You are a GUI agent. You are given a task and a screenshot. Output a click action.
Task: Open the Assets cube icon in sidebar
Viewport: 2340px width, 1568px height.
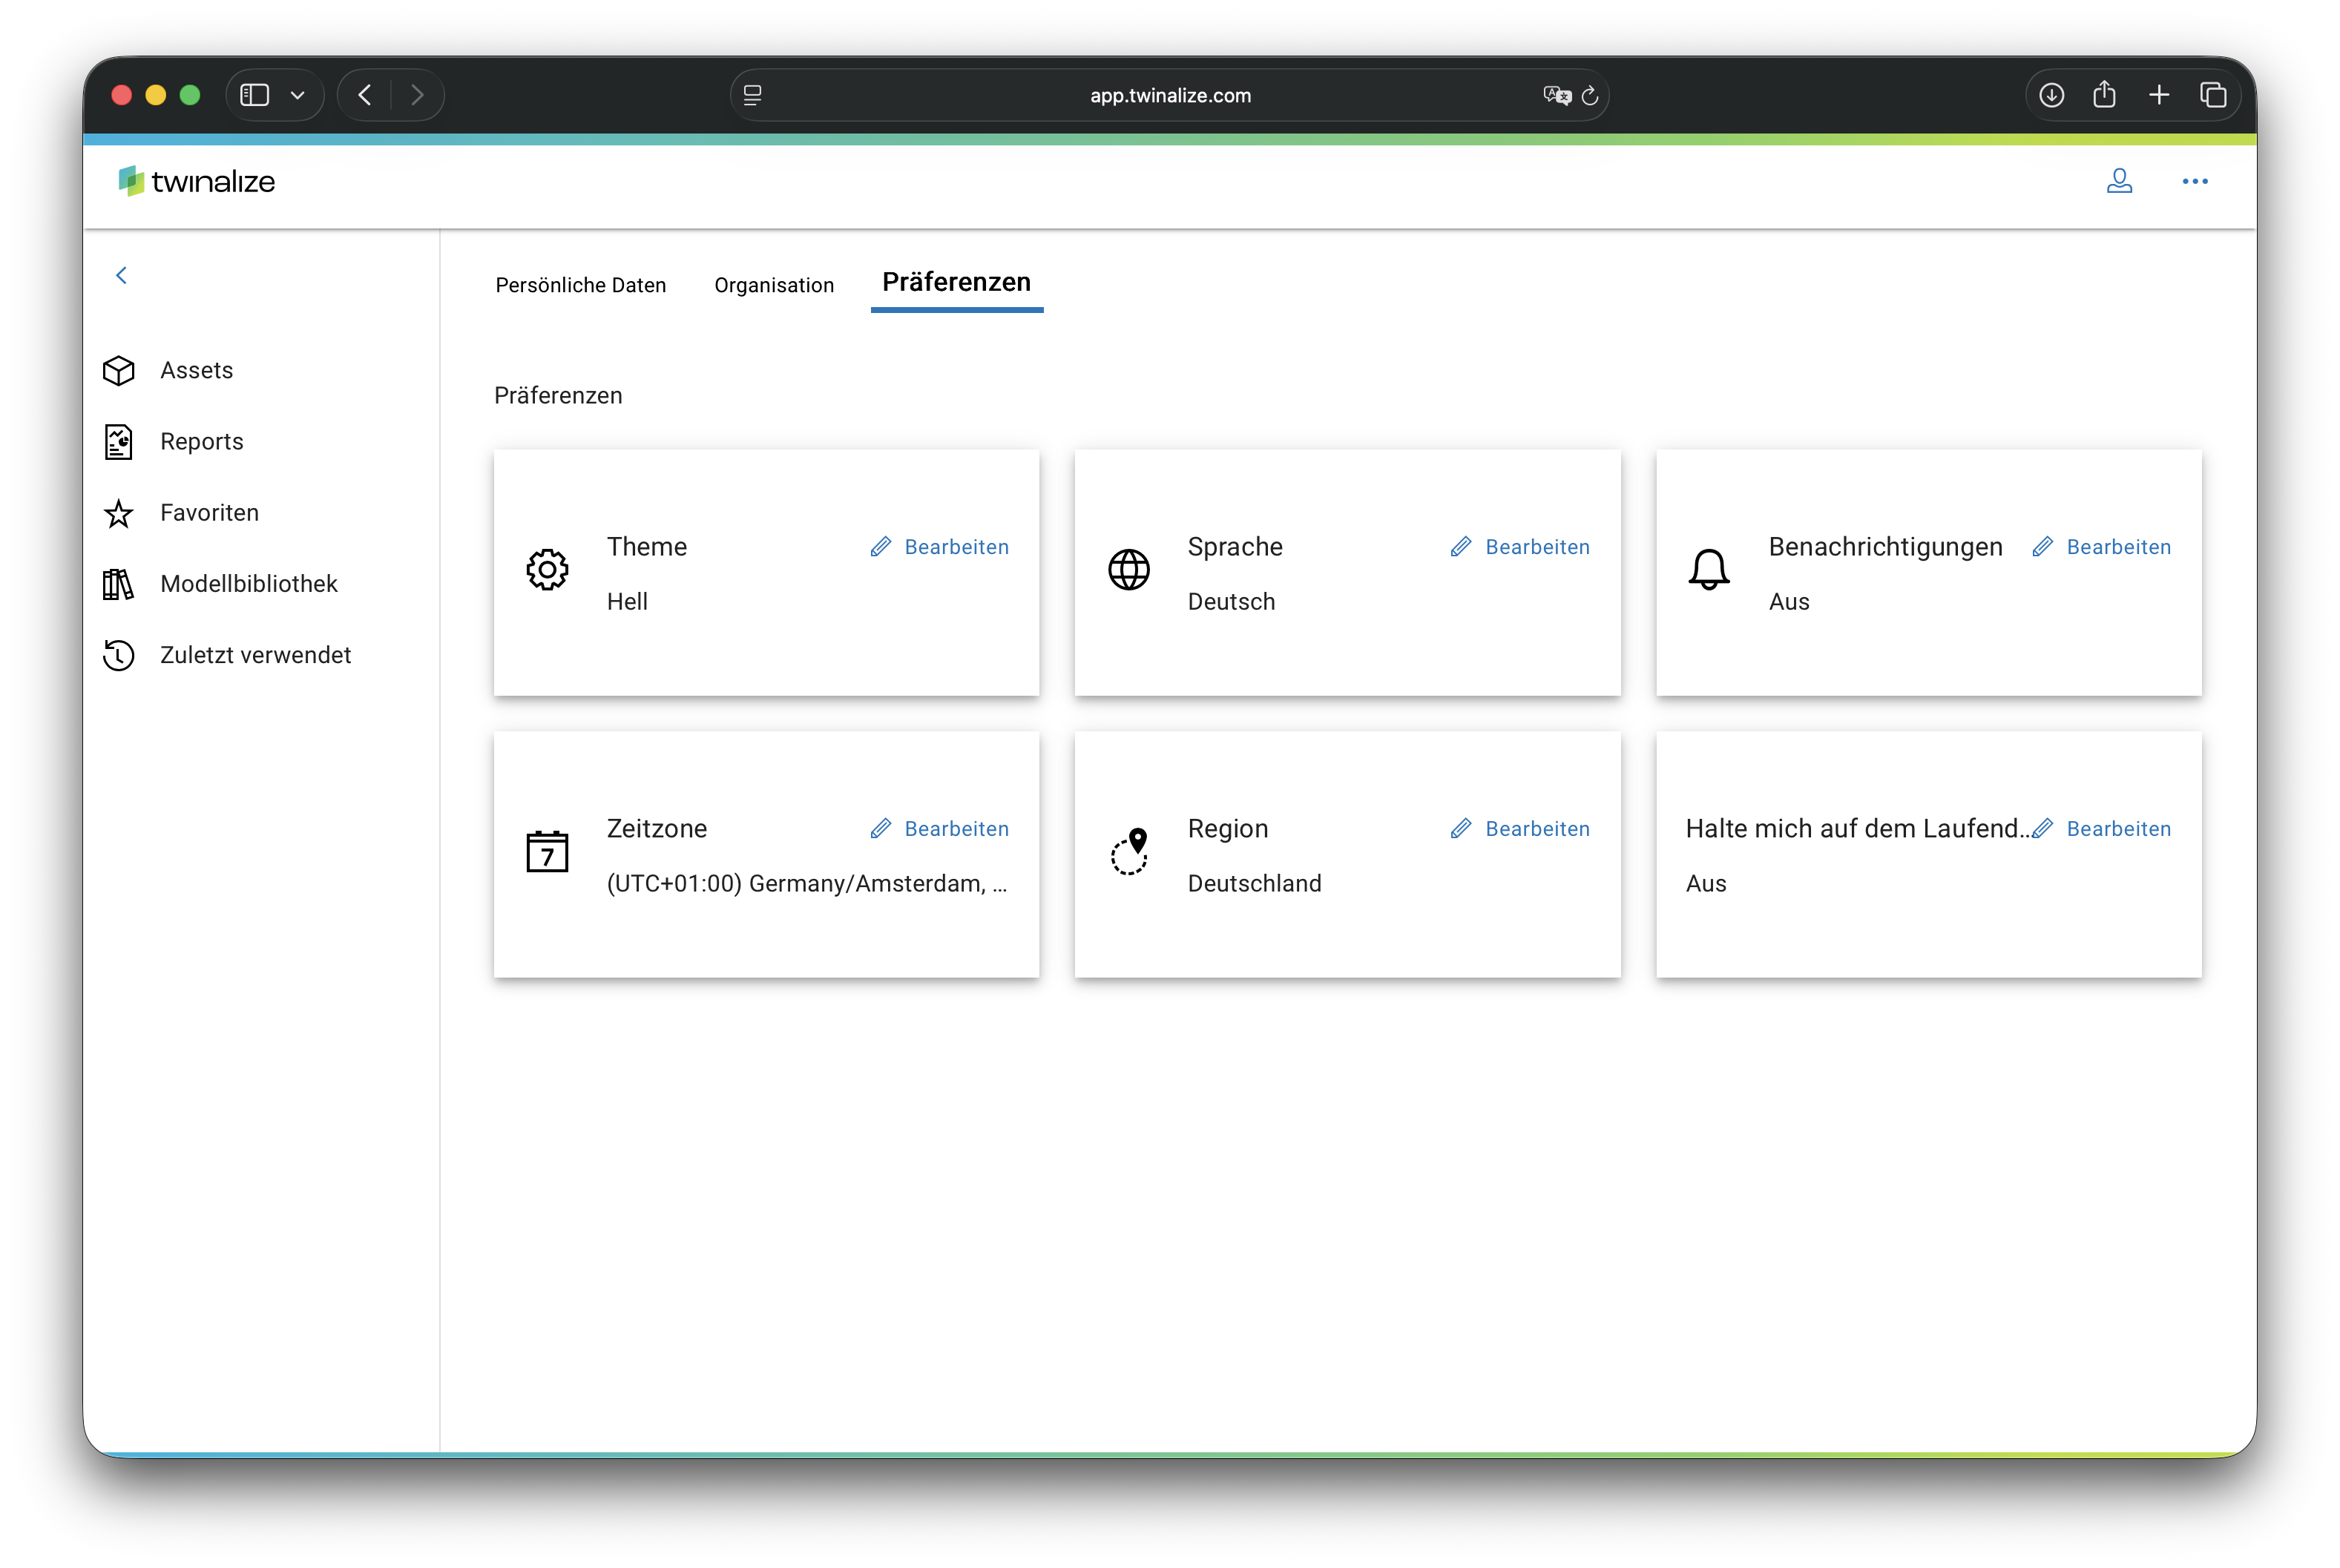[119, 371]
